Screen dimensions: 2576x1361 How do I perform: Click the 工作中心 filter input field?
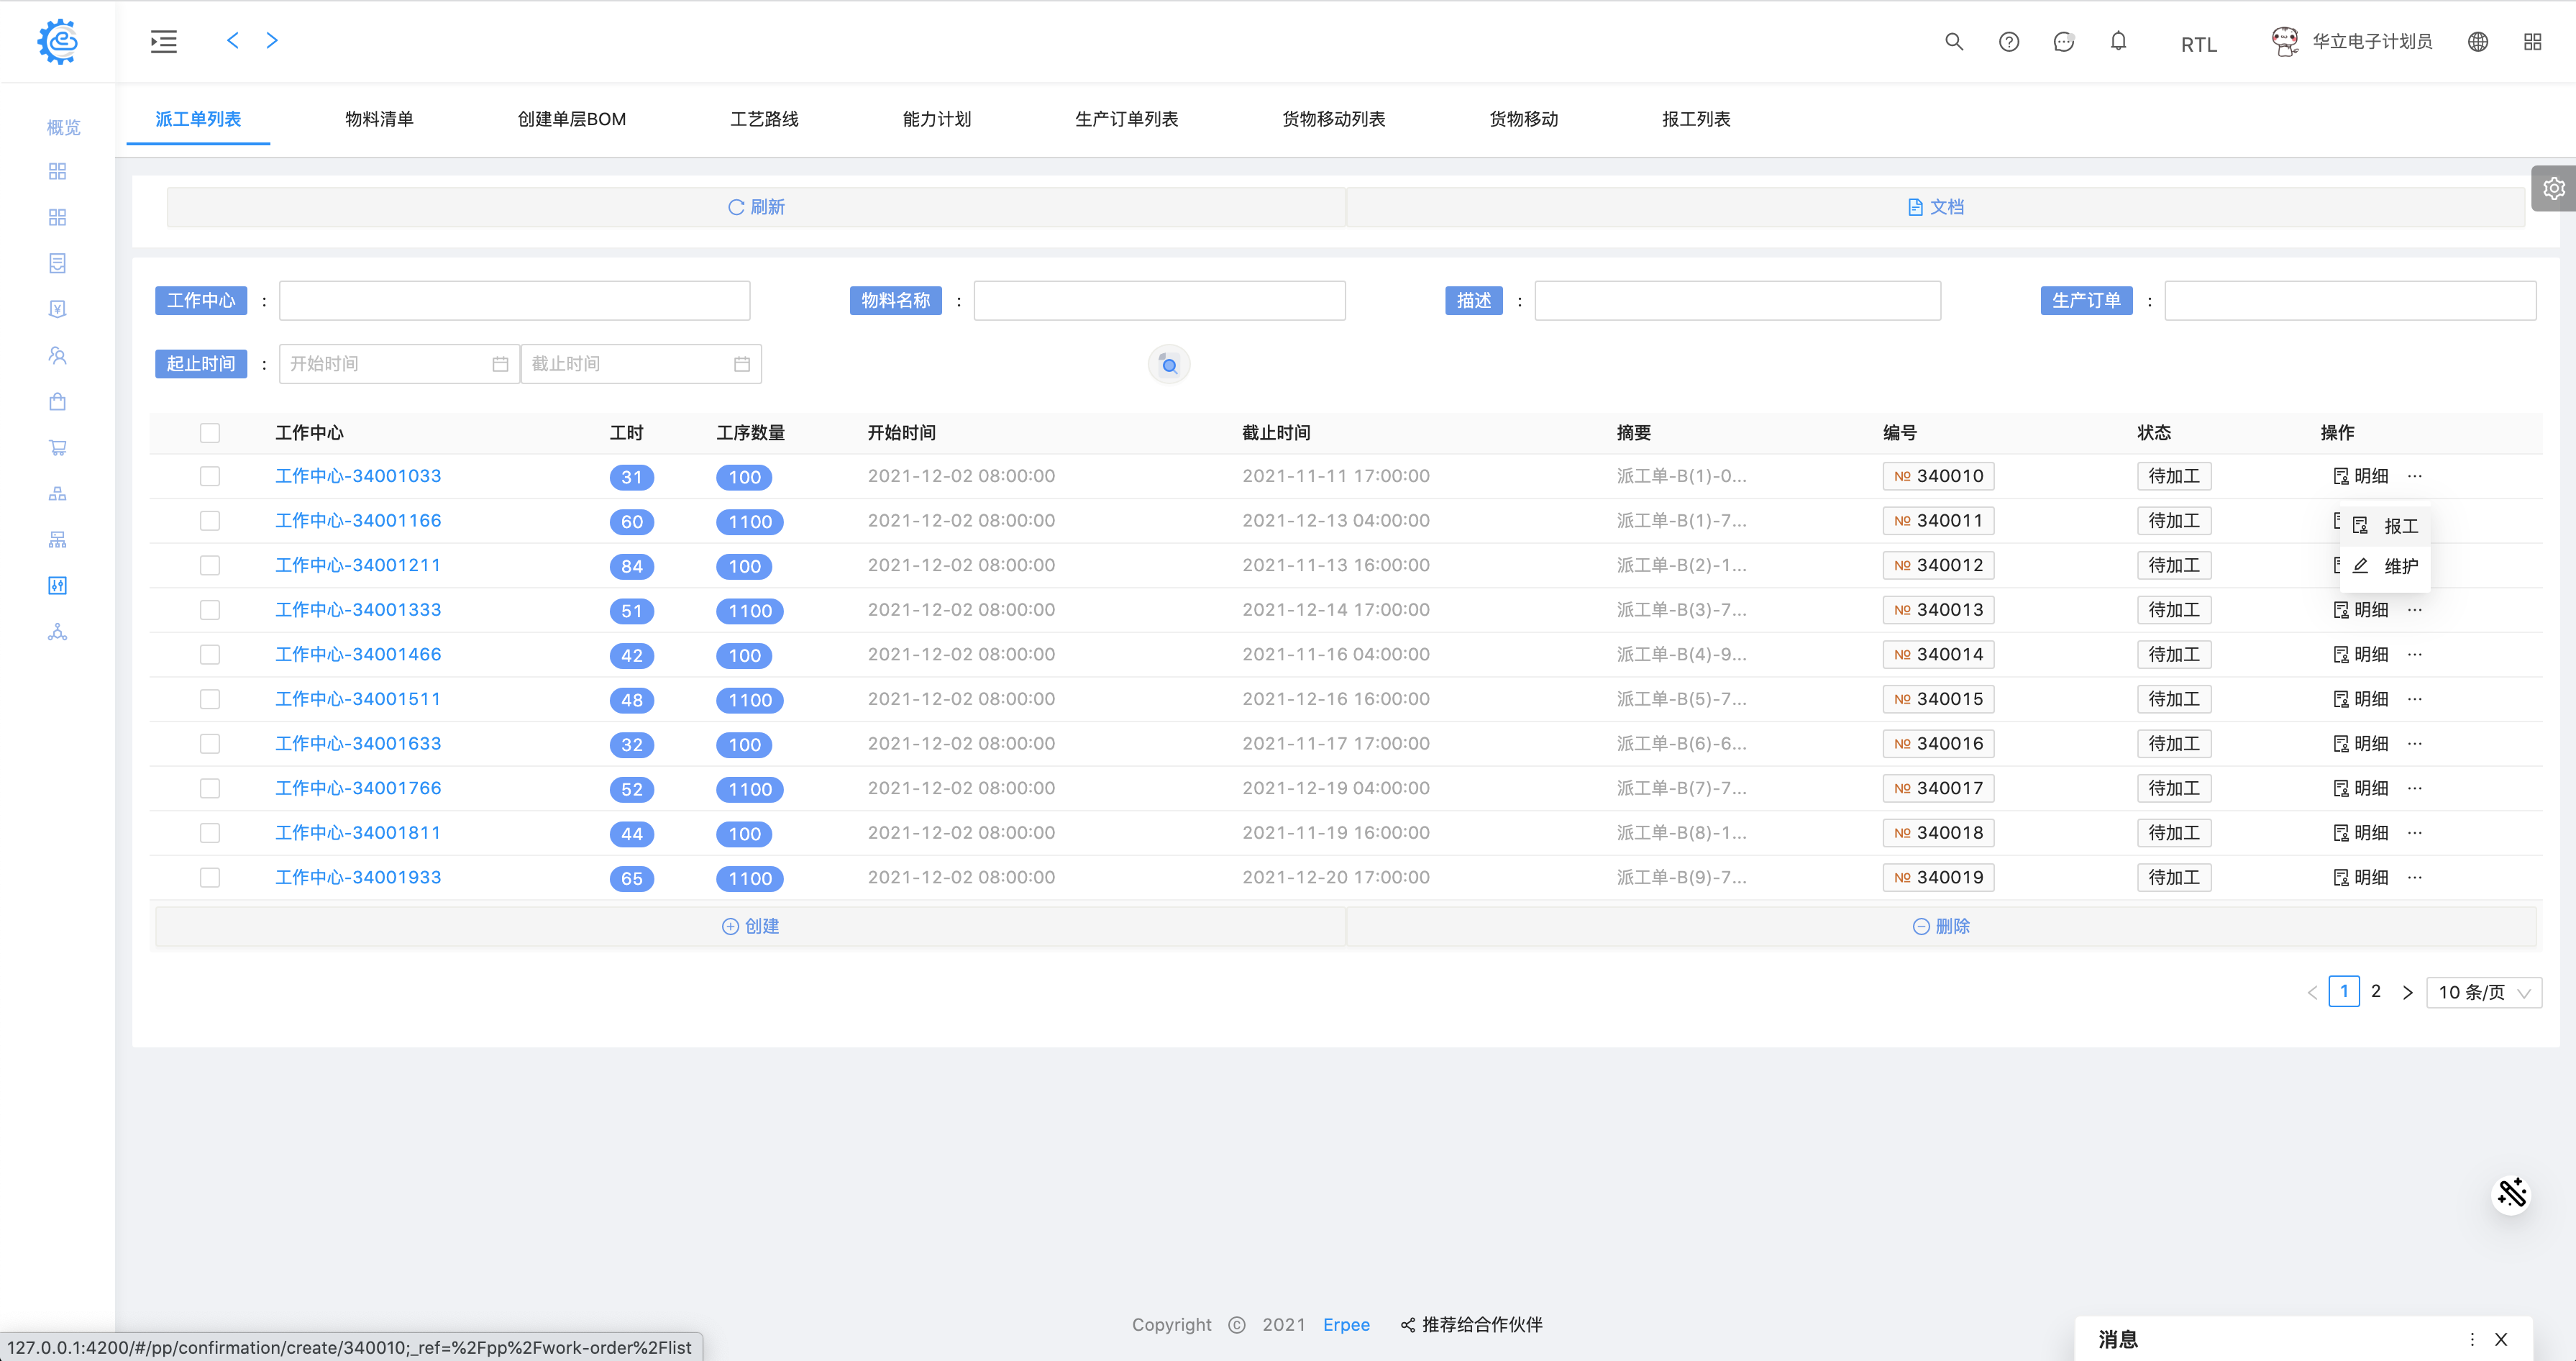514,301
